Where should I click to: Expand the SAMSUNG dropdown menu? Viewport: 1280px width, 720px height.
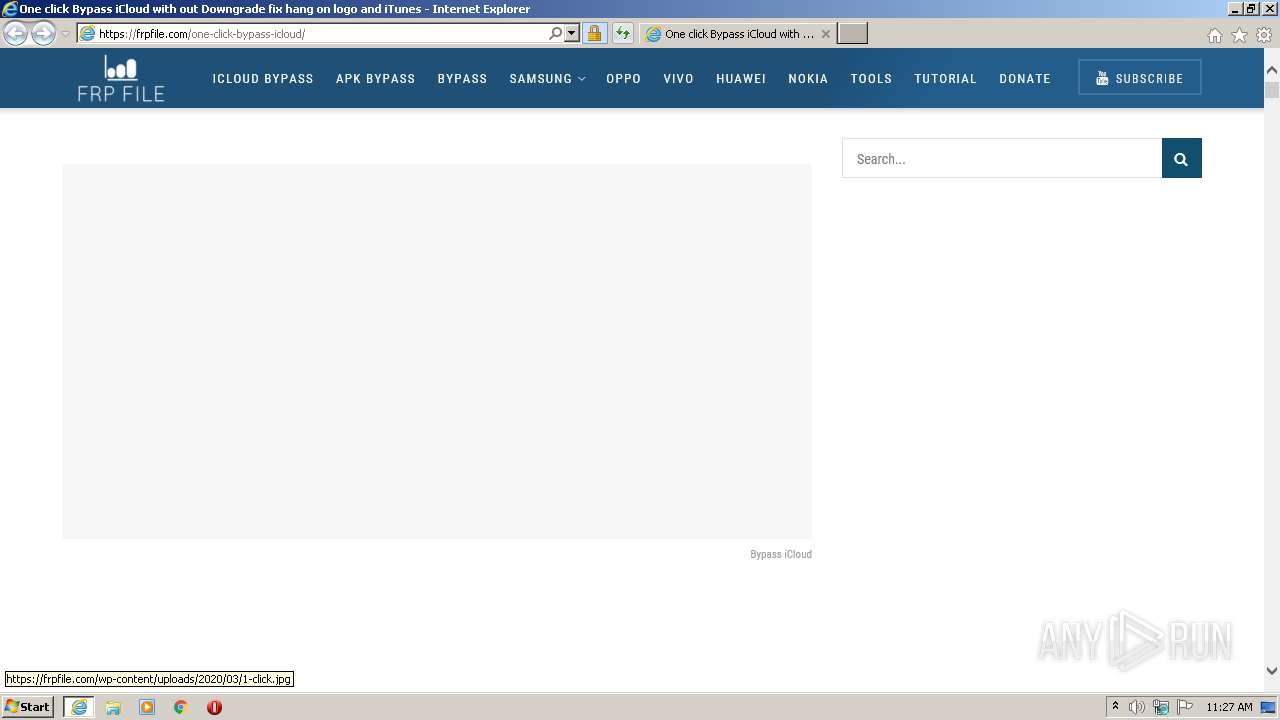(x=547, y=78)
